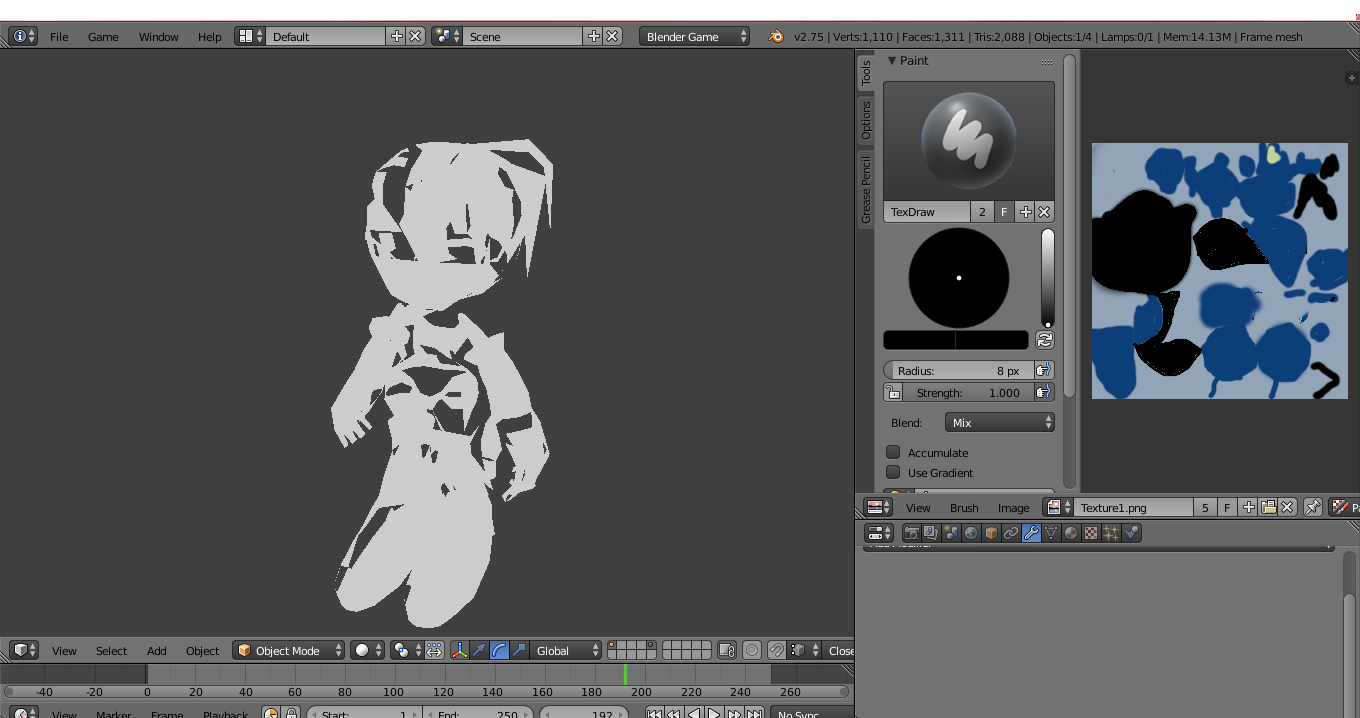Image resolution: width=1360 pixels, height=718 pixels.
Task: Toggle fake user F for TexDraw brush
Action: click(1004, 212)
